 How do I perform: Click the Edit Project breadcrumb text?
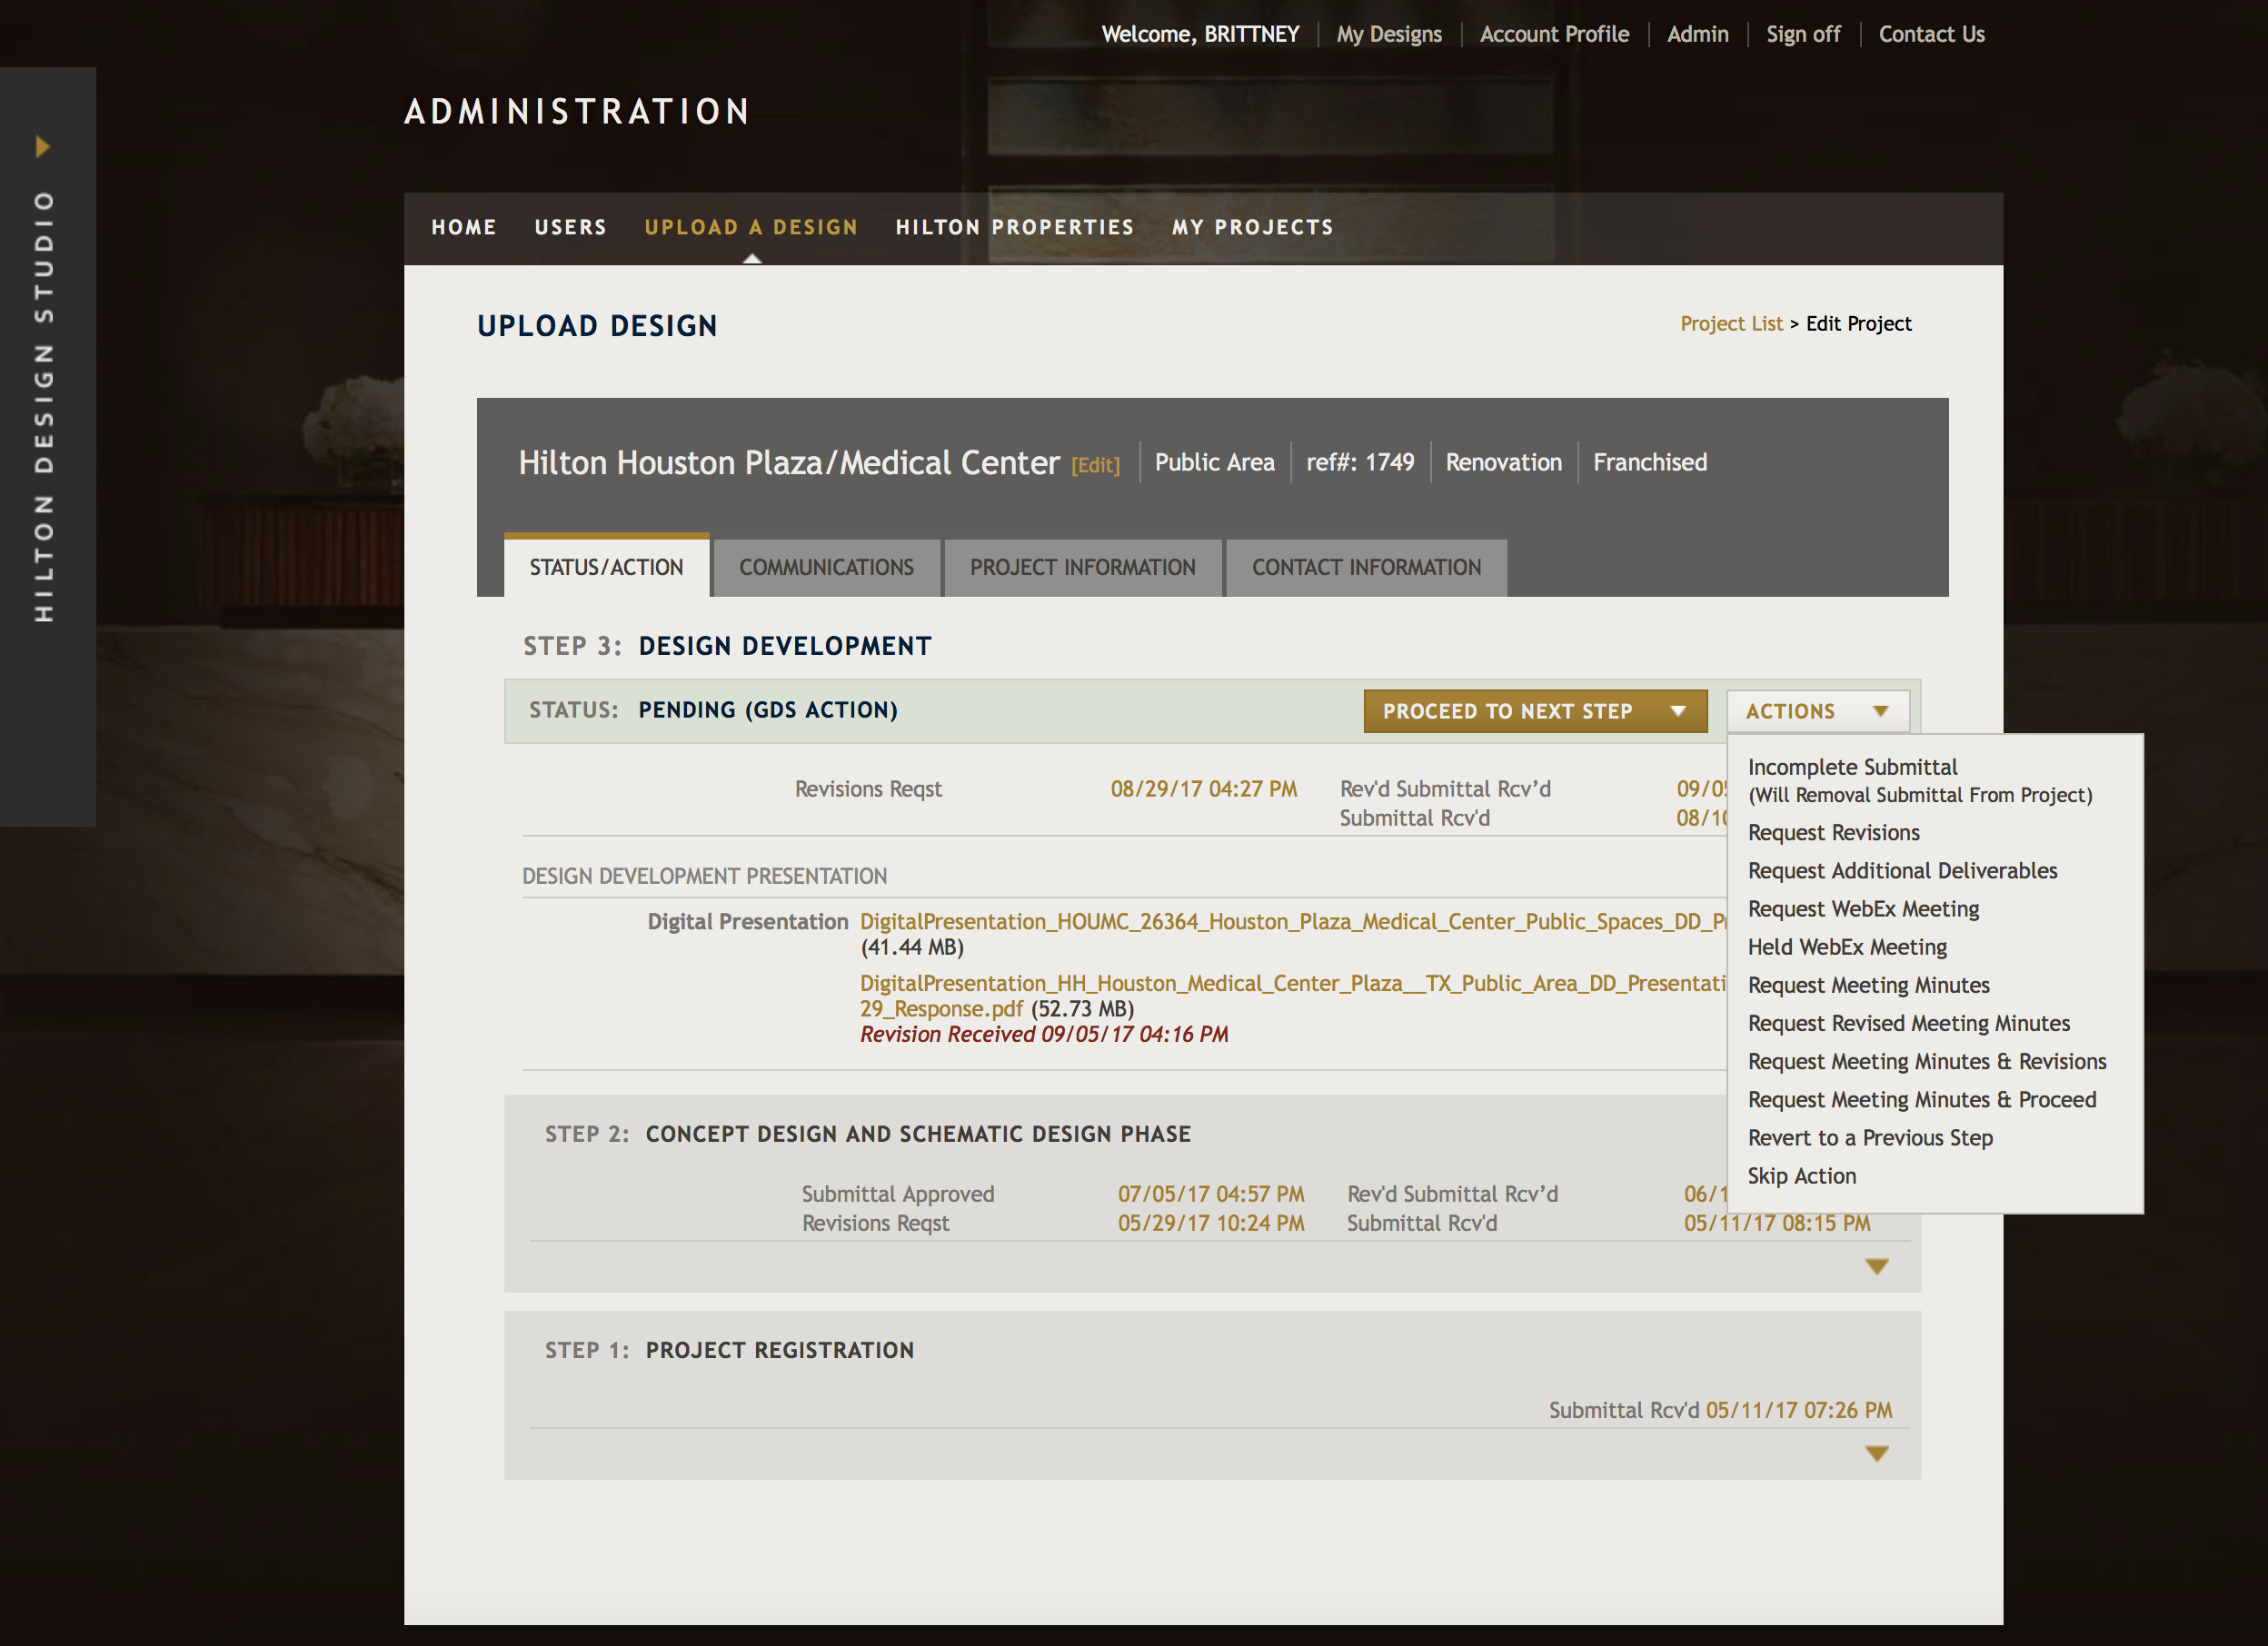point(1858,323)
